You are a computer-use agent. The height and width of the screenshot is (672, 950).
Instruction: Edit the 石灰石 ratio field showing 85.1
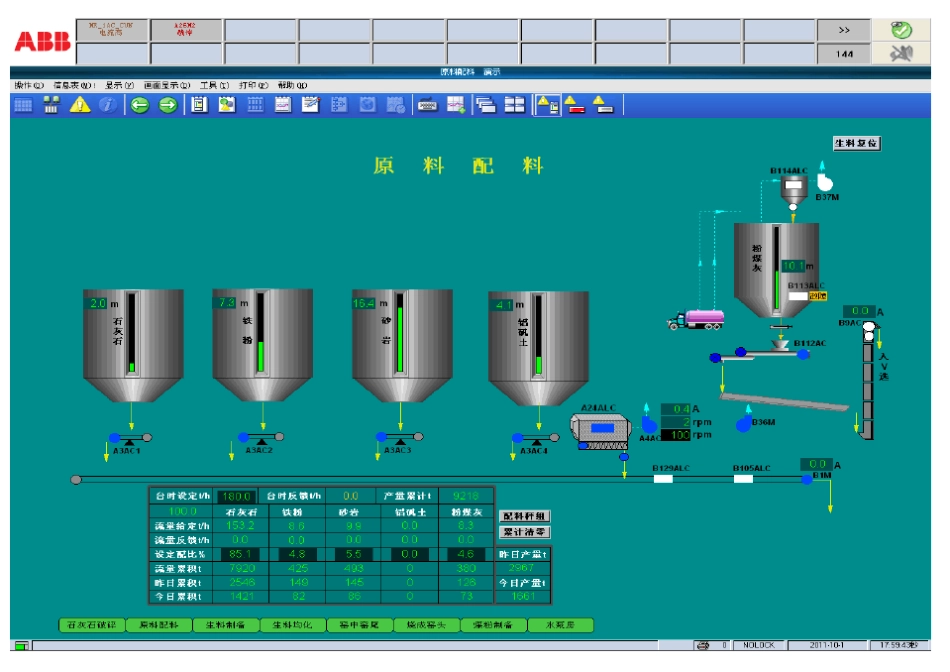click(x=241, y=554)
